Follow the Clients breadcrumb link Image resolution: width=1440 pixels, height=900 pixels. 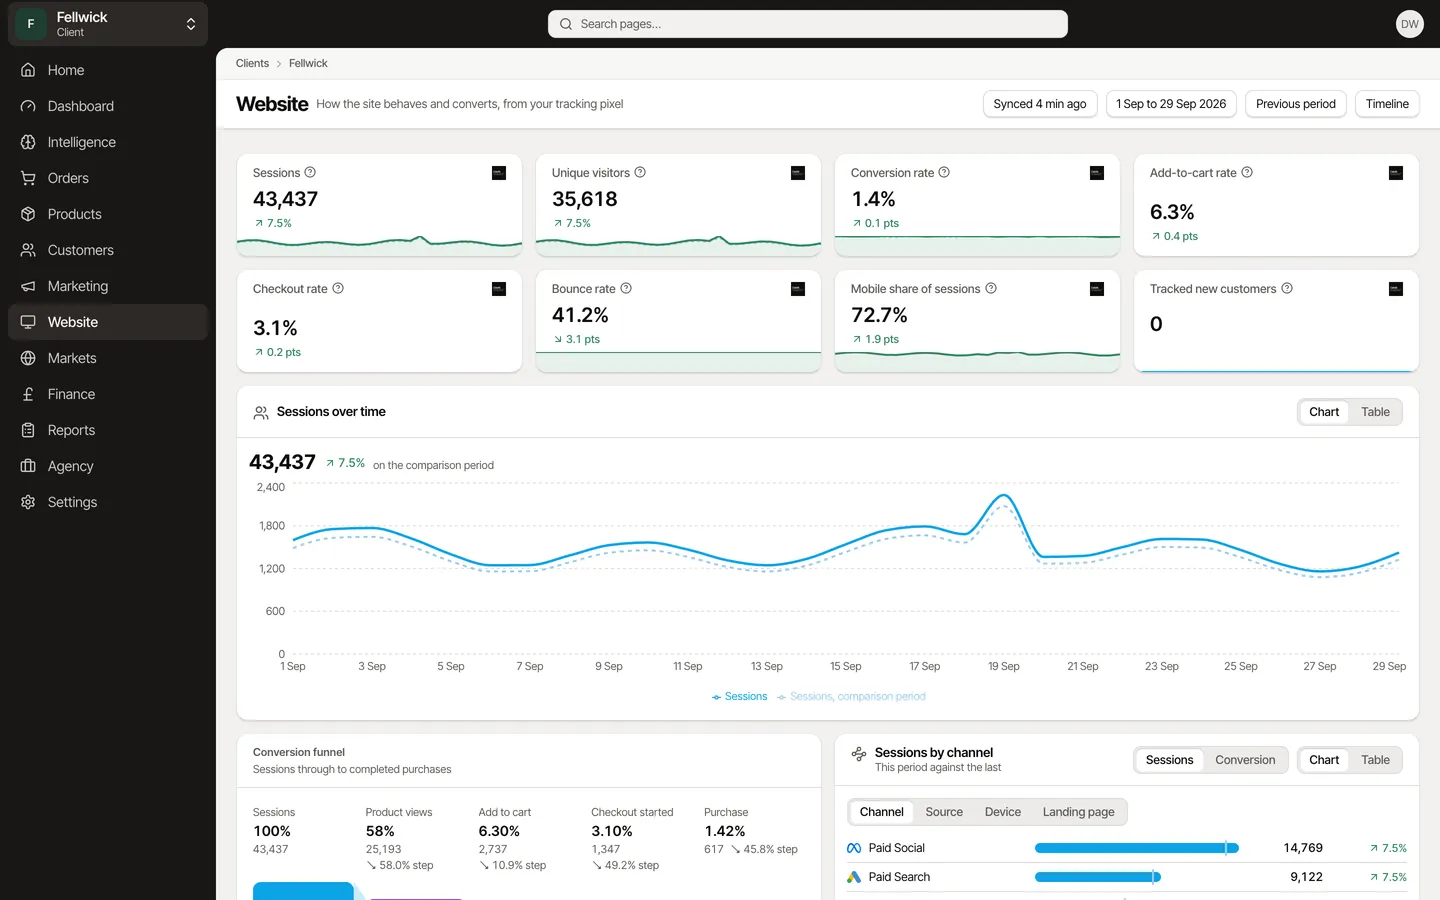click(252, 63)
